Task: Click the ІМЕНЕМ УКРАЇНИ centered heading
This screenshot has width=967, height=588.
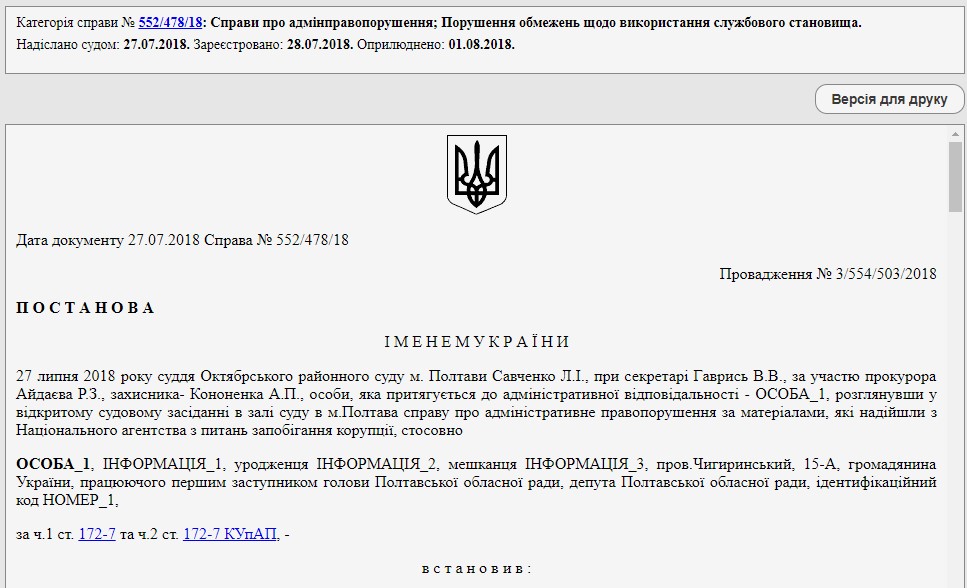Action: [x=476, y=342]
